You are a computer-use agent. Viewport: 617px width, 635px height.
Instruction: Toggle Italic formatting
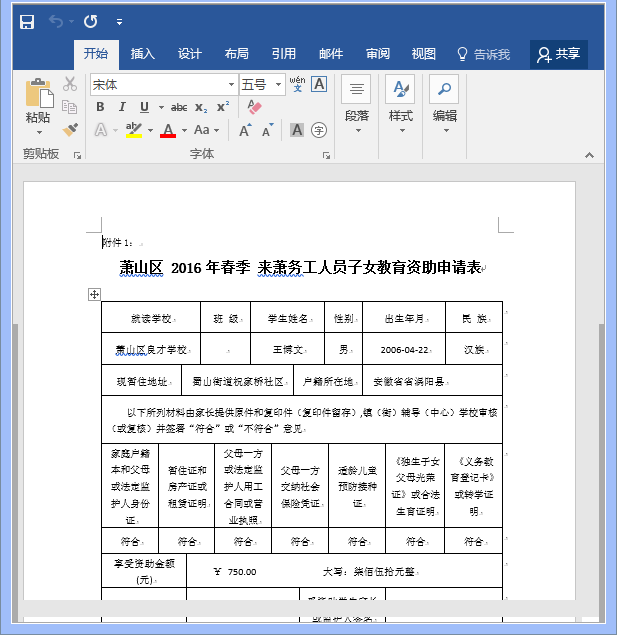click(x=122, y=107)
